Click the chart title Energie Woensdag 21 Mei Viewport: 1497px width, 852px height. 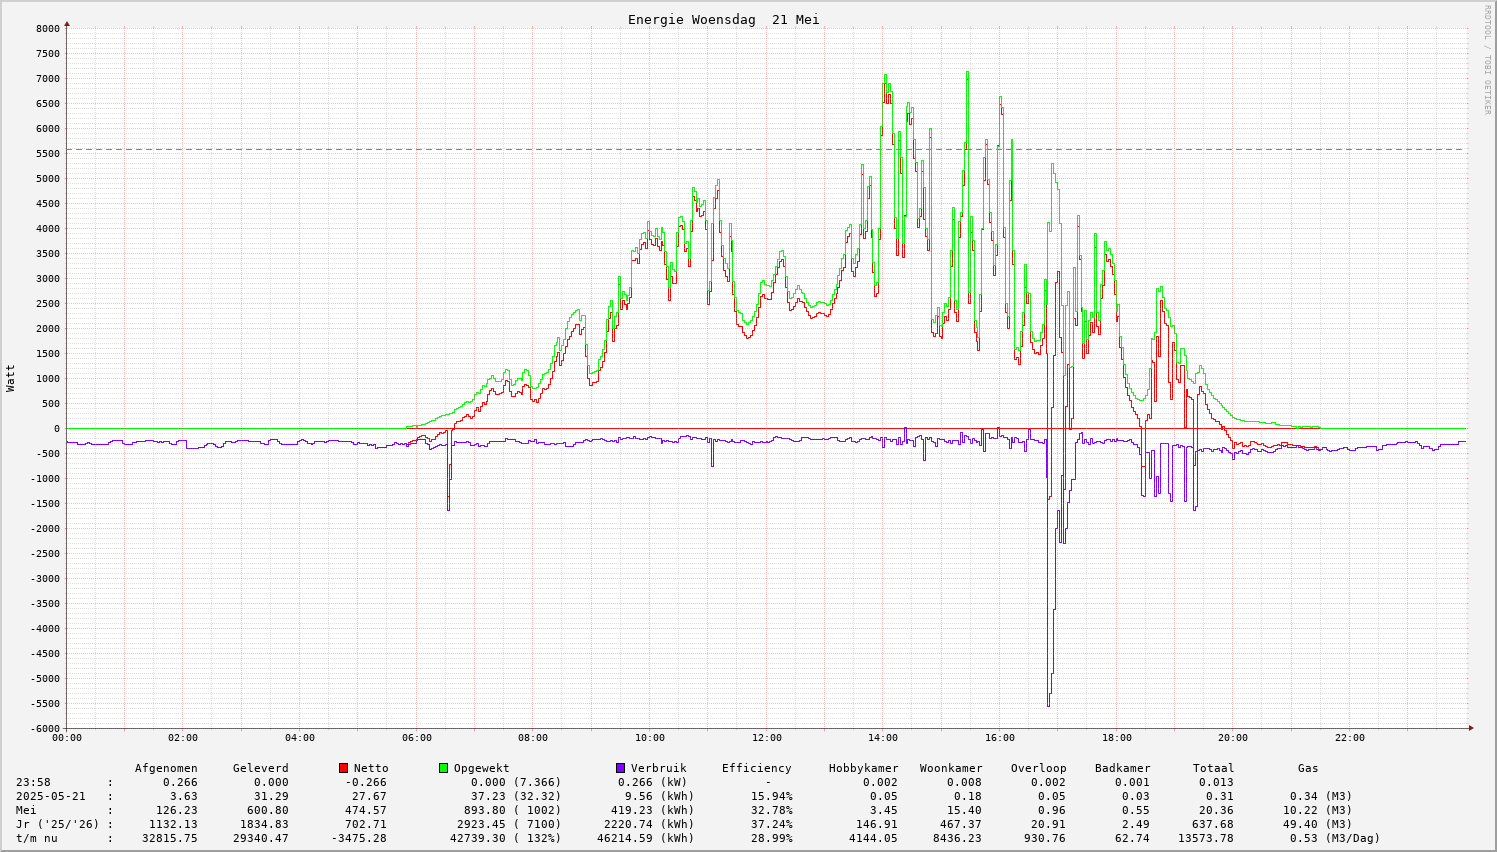click(x=723, y=20)
